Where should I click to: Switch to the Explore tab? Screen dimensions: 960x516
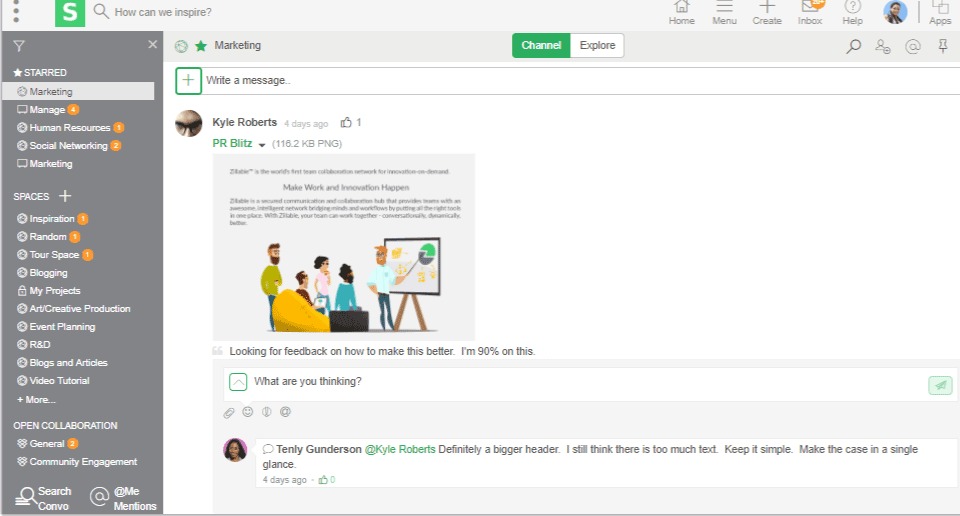(x=597, y=45)
